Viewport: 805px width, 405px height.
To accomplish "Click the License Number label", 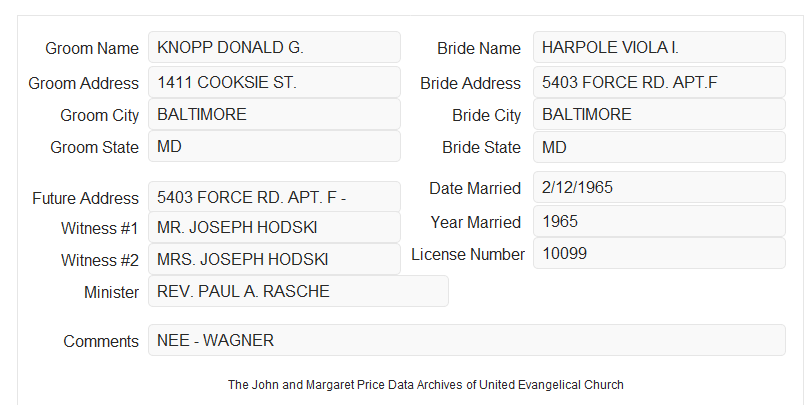I will pyautogui.click(x=468, y=255).
